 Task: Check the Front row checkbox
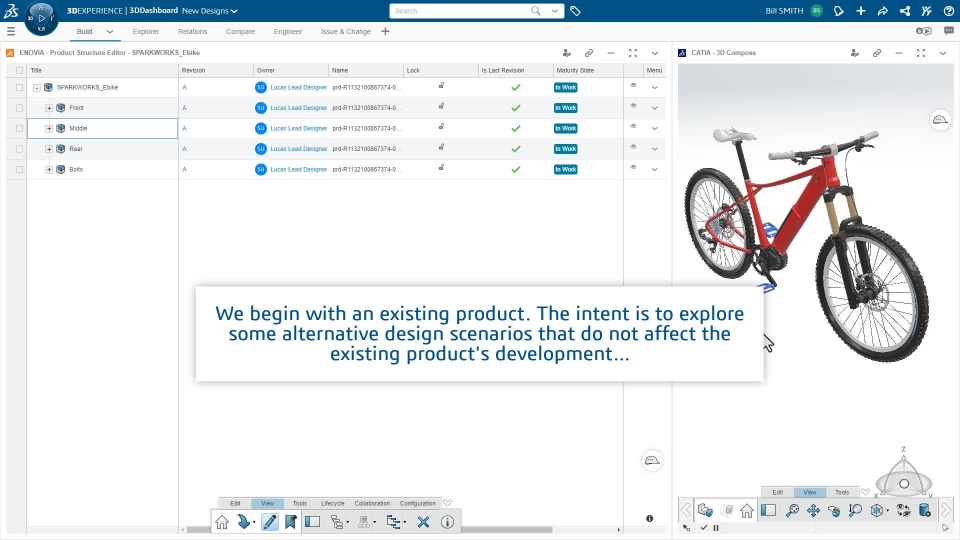point(20,108)
